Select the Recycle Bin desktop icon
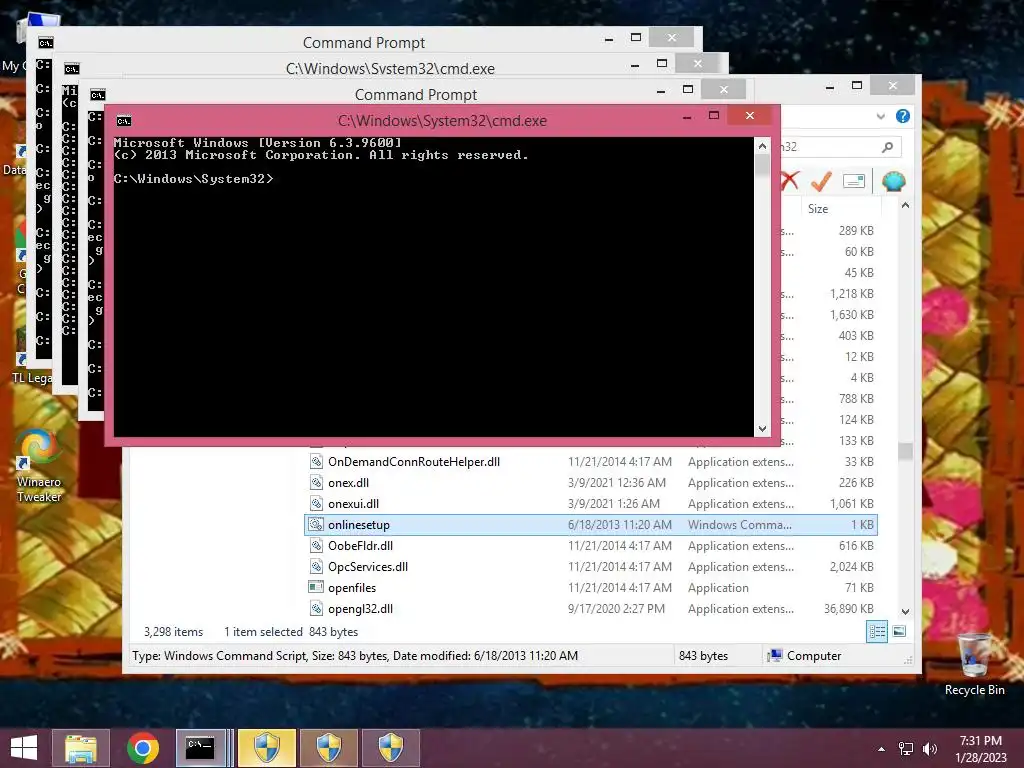1024x768 pixels. coord(974,664)
